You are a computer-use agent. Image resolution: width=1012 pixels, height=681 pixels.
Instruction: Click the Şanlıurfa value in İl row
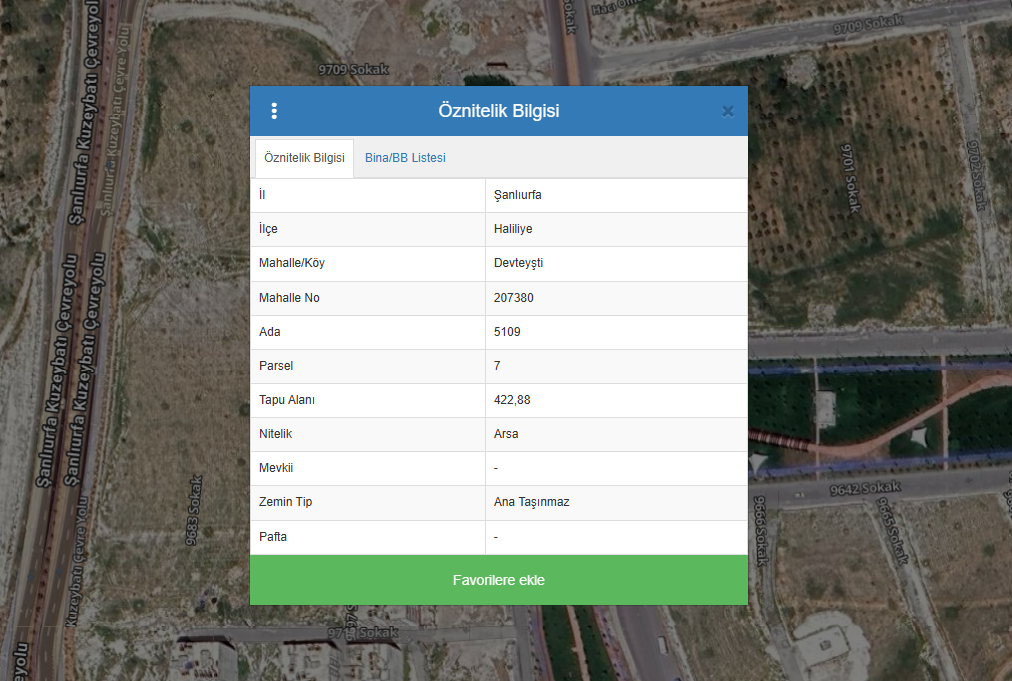518,195
